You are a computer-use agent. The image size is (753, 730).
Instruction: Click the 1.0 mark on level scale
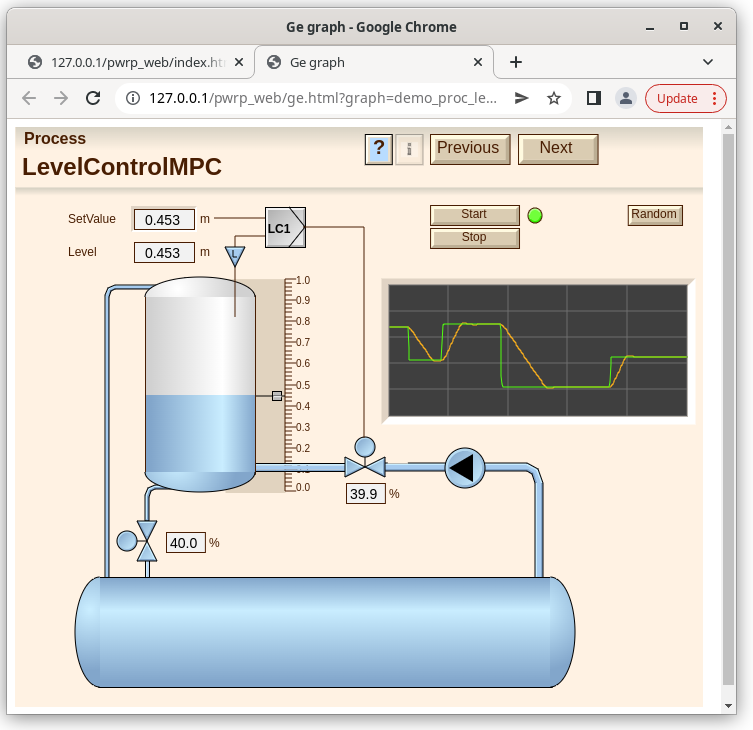tap(303, 280)
